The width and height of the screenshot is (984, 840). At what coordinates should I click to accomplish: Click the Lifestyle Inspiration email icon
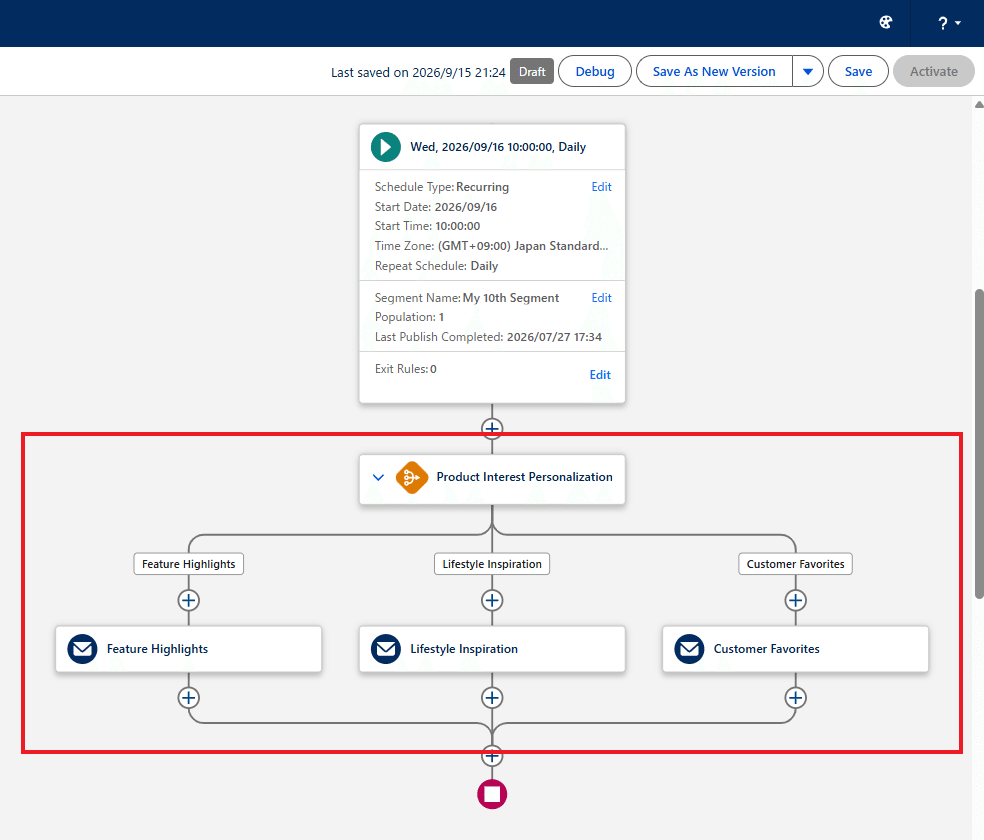point(386,649)
